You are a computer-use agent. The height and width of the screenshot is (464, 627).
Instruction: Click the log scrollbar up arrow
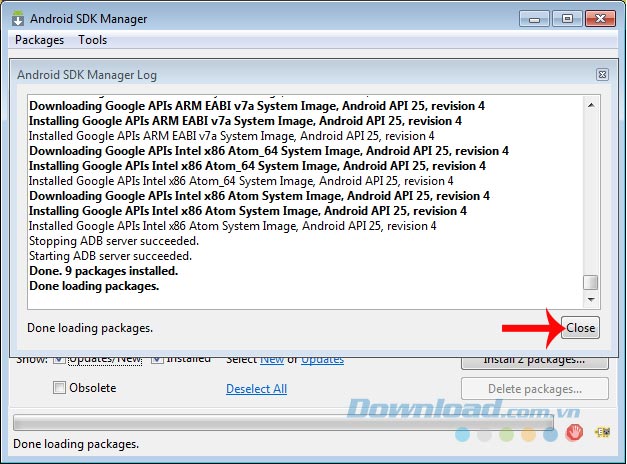pyautogui.click(x=591, y=105)
